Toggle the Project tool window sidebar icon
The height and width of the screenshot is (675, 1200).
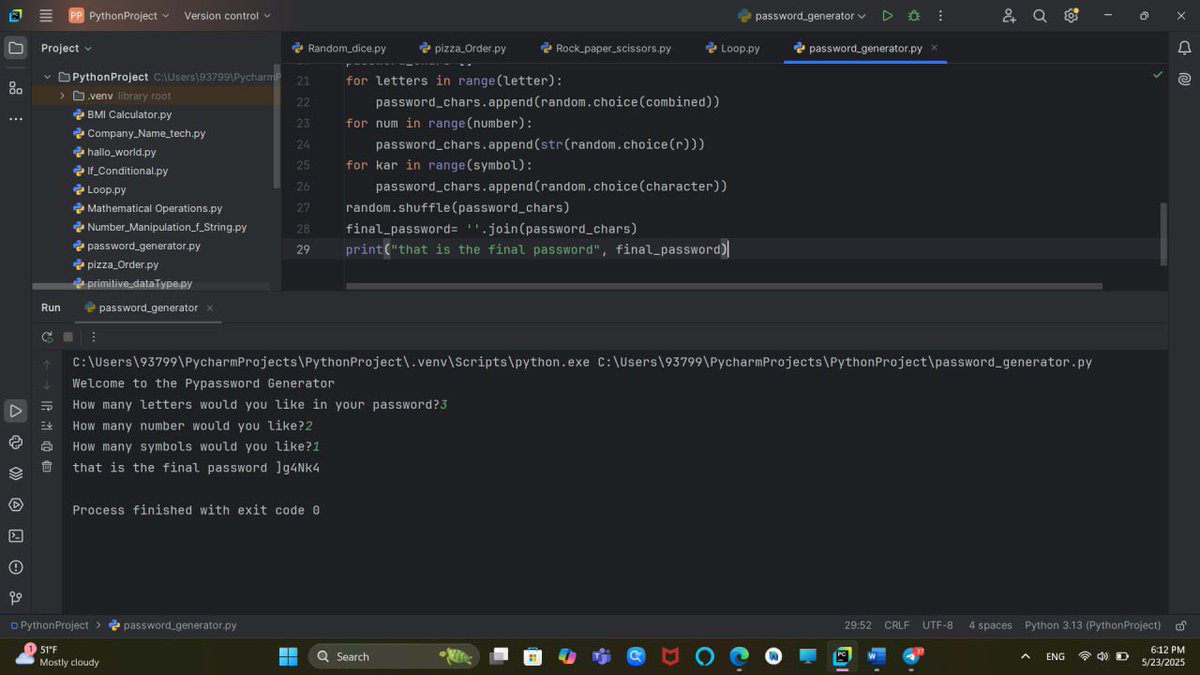tap(16, 48)
